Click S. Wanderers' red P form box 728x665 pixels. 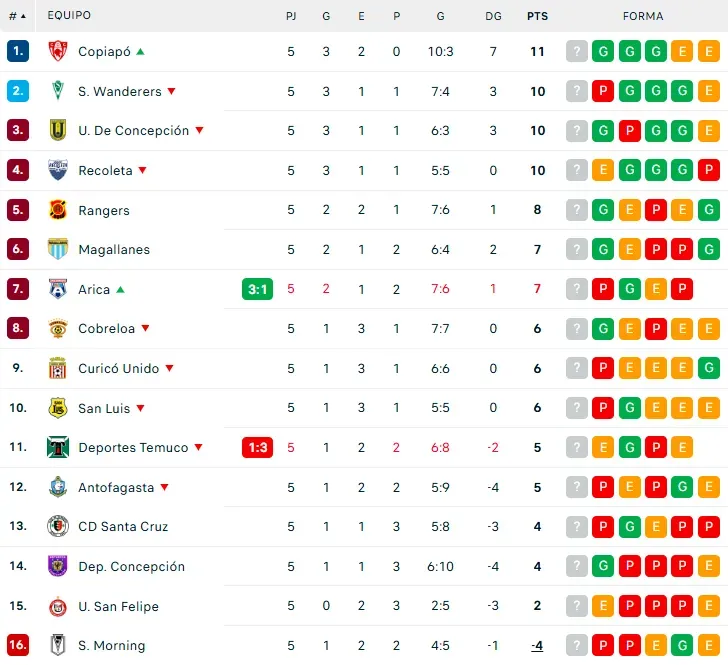603,91
